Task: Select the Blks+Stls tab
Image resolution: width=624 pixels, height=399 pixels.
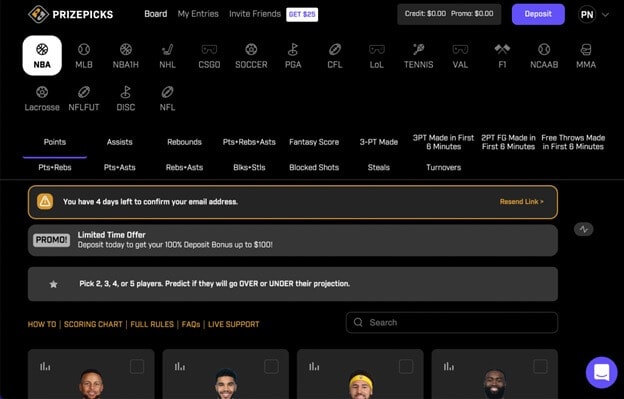Action: (249, 167)
